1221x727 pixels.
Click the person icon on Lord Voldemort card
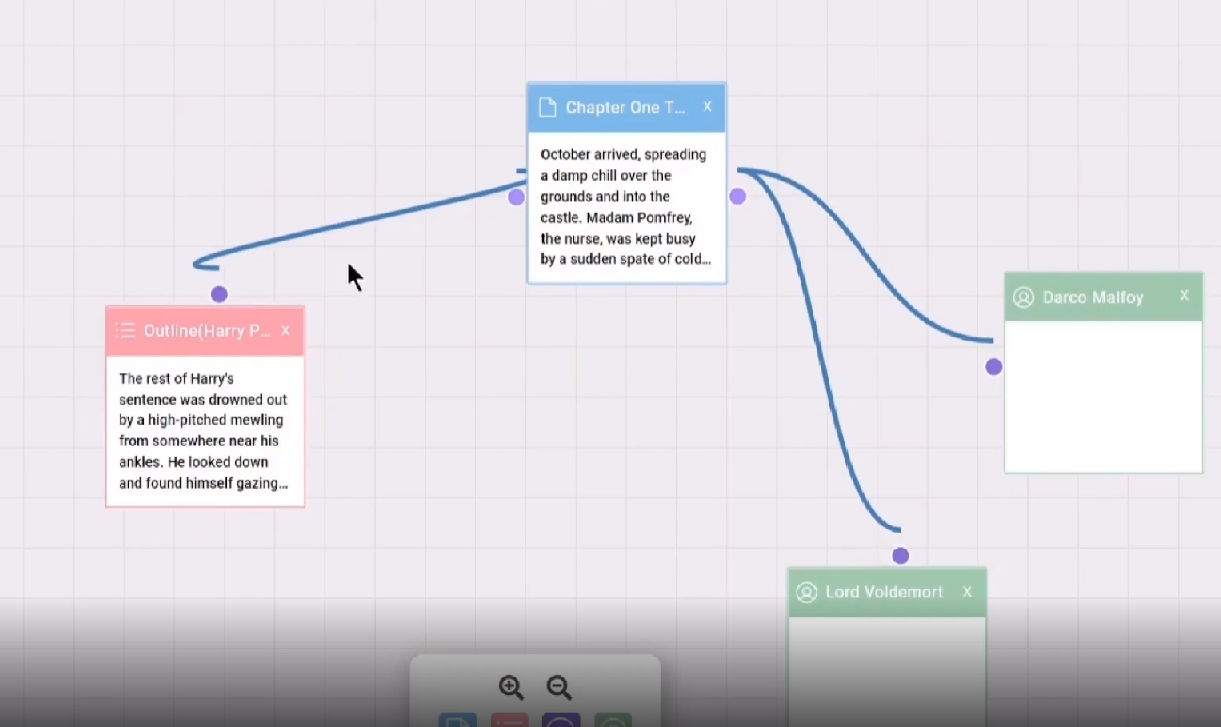pos(807,592)
